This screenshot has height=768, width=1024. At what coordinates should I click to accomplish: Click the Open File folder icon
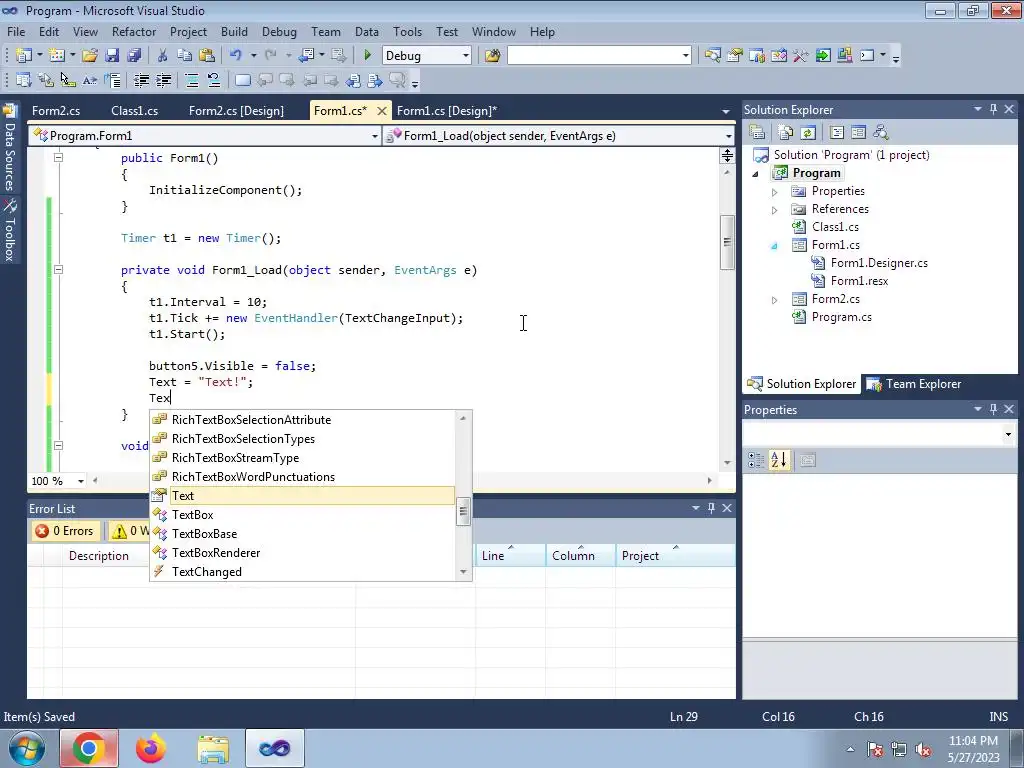pos(90,56)
